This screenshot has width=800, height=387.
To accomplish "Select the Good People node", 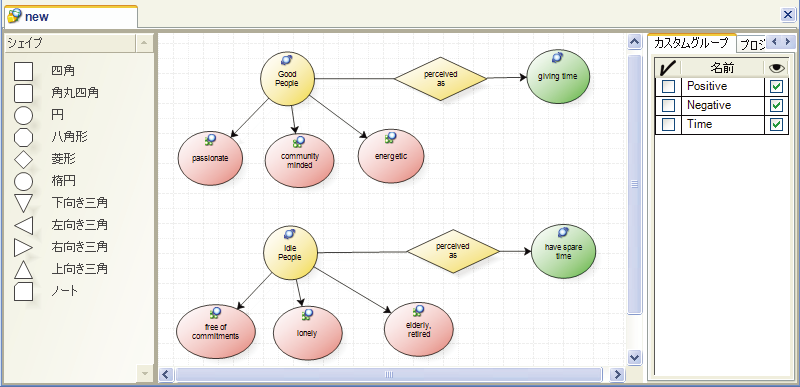I will pyautogui.click(x=287, y=79).
